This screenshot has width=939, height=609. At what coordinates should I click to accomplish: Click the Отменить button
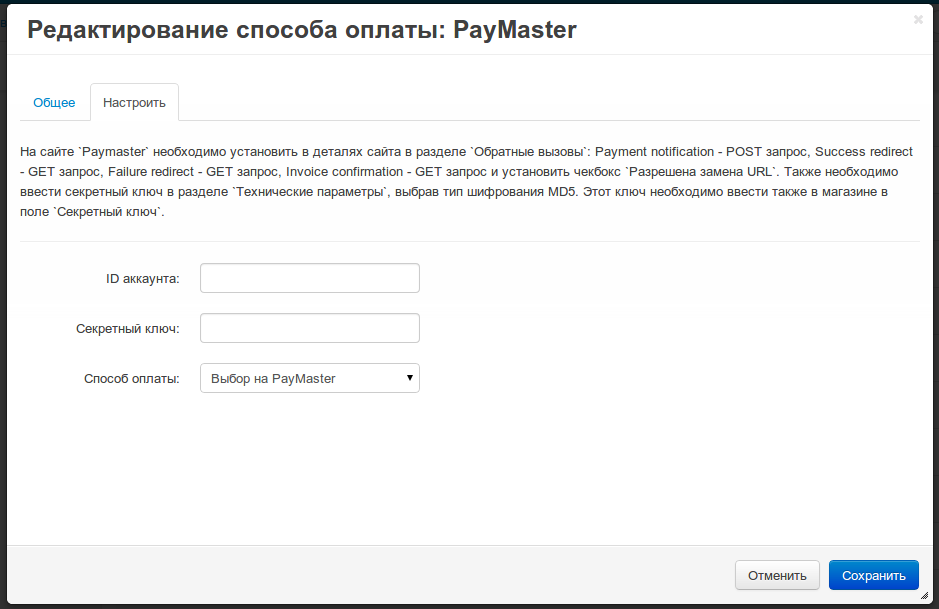[x=777, y=575]
